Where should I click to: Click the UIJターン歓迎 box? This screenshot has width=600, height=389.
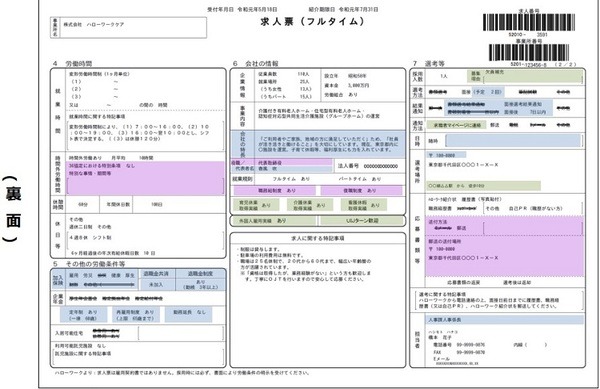pos(362,221)
